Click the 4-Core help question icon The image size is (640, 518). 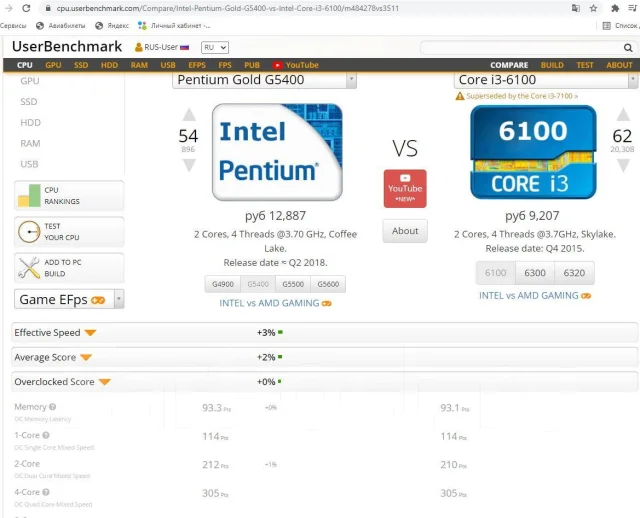46,492
